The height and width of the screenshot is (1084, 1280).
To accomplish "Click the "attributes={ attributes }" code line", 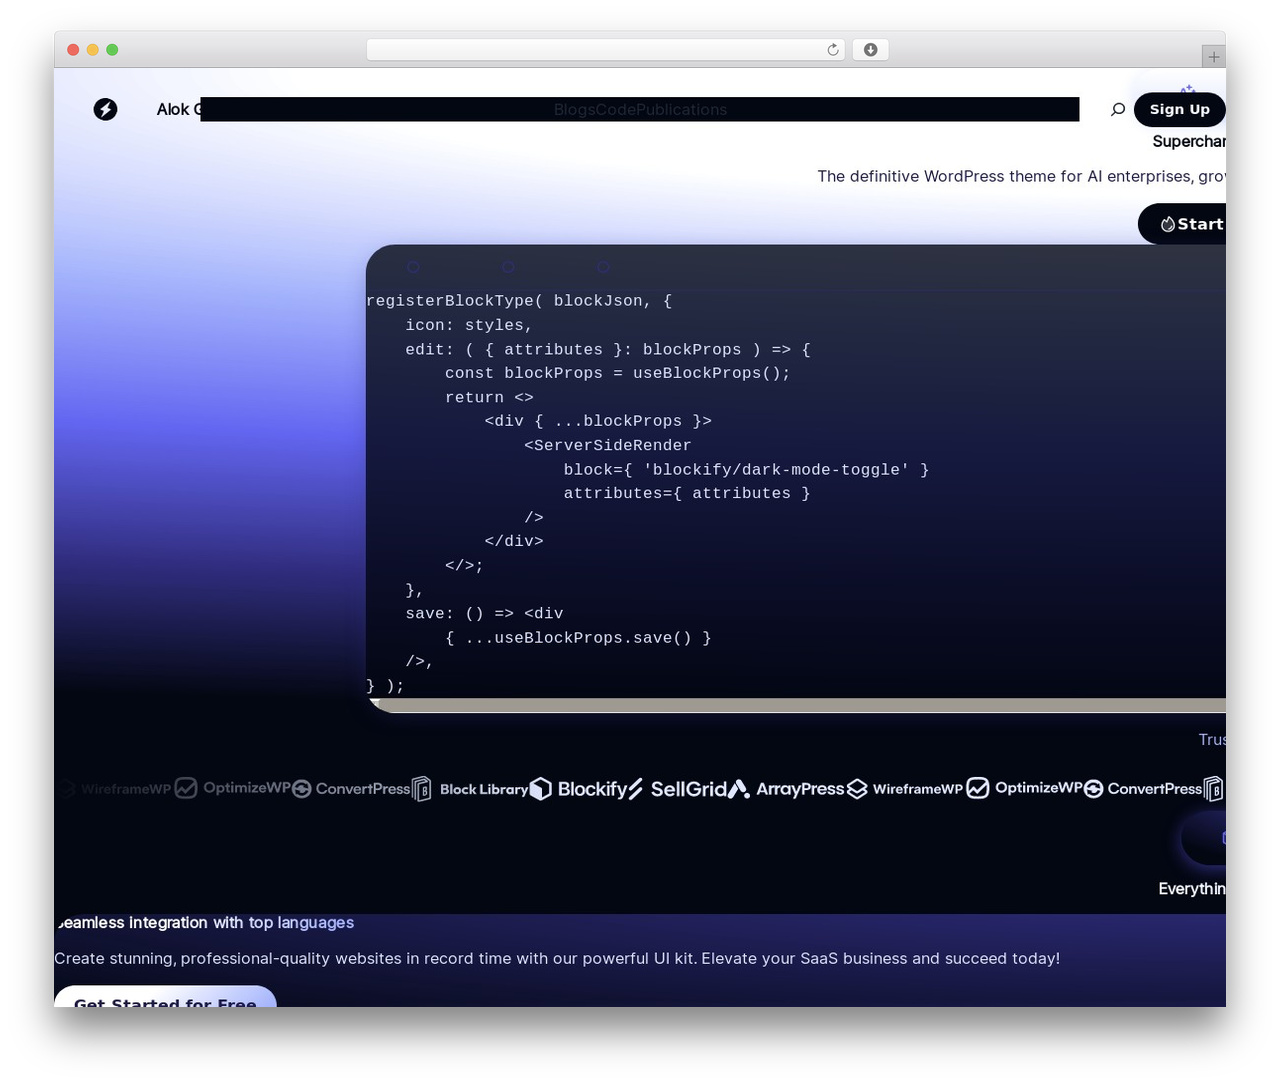I will (x=686, y=493).
